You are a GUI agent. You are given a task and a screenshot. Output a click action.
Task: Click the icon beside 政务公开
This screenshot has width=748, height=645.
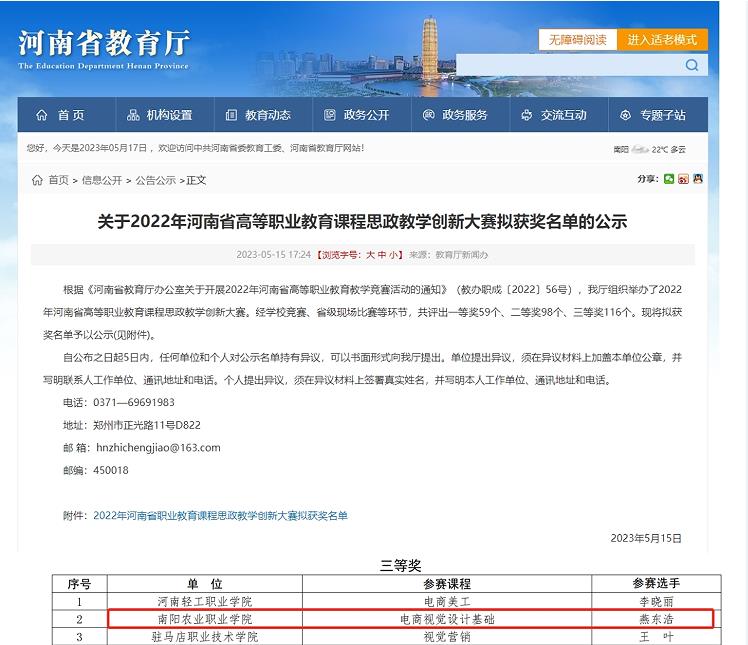[x=330, y=115]
